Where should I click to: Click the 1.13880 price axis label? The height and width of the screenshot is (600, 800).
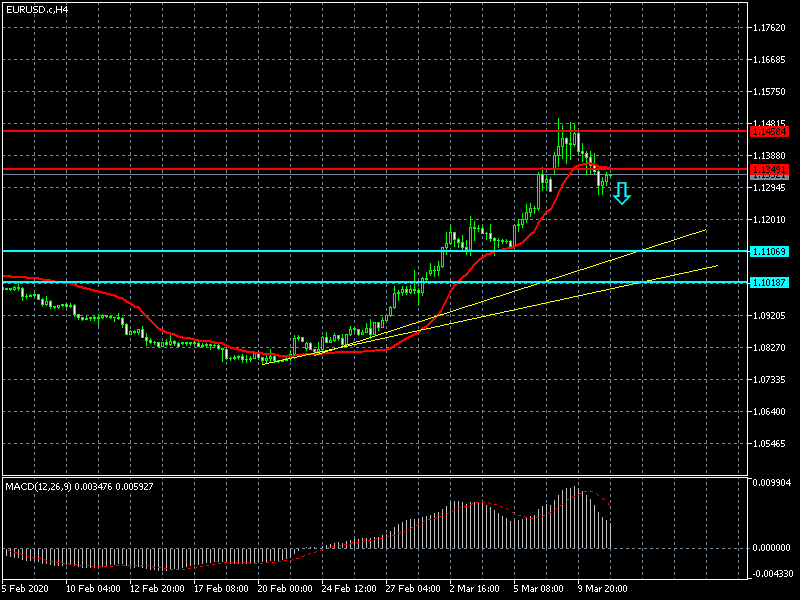(x=769, y=156)
